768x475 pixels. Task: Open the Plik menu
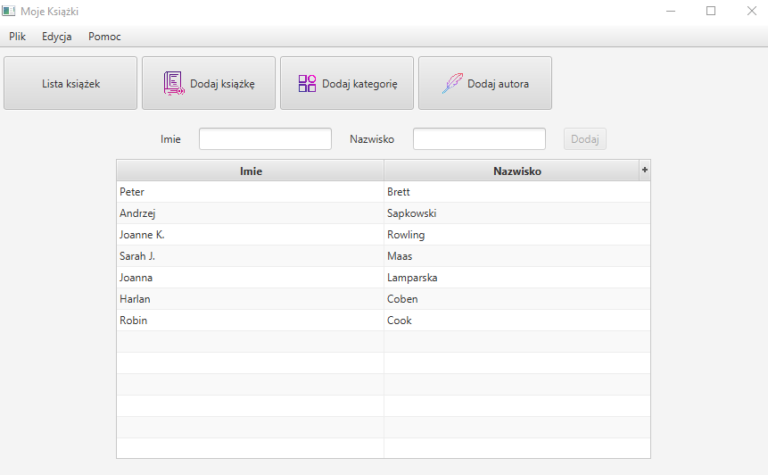[x=17, y=36]
